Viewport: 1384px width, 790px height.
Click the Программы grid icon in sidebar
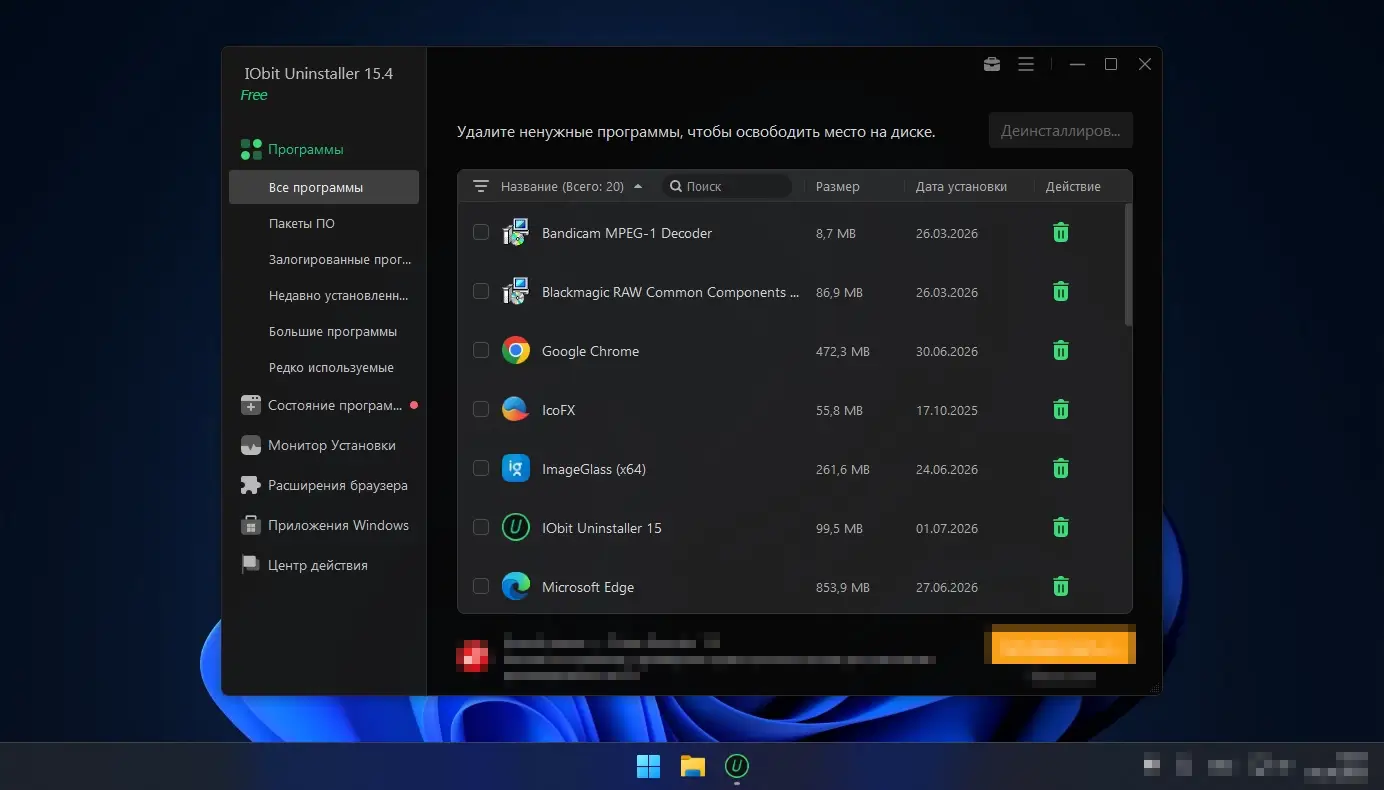click(251, 150)
